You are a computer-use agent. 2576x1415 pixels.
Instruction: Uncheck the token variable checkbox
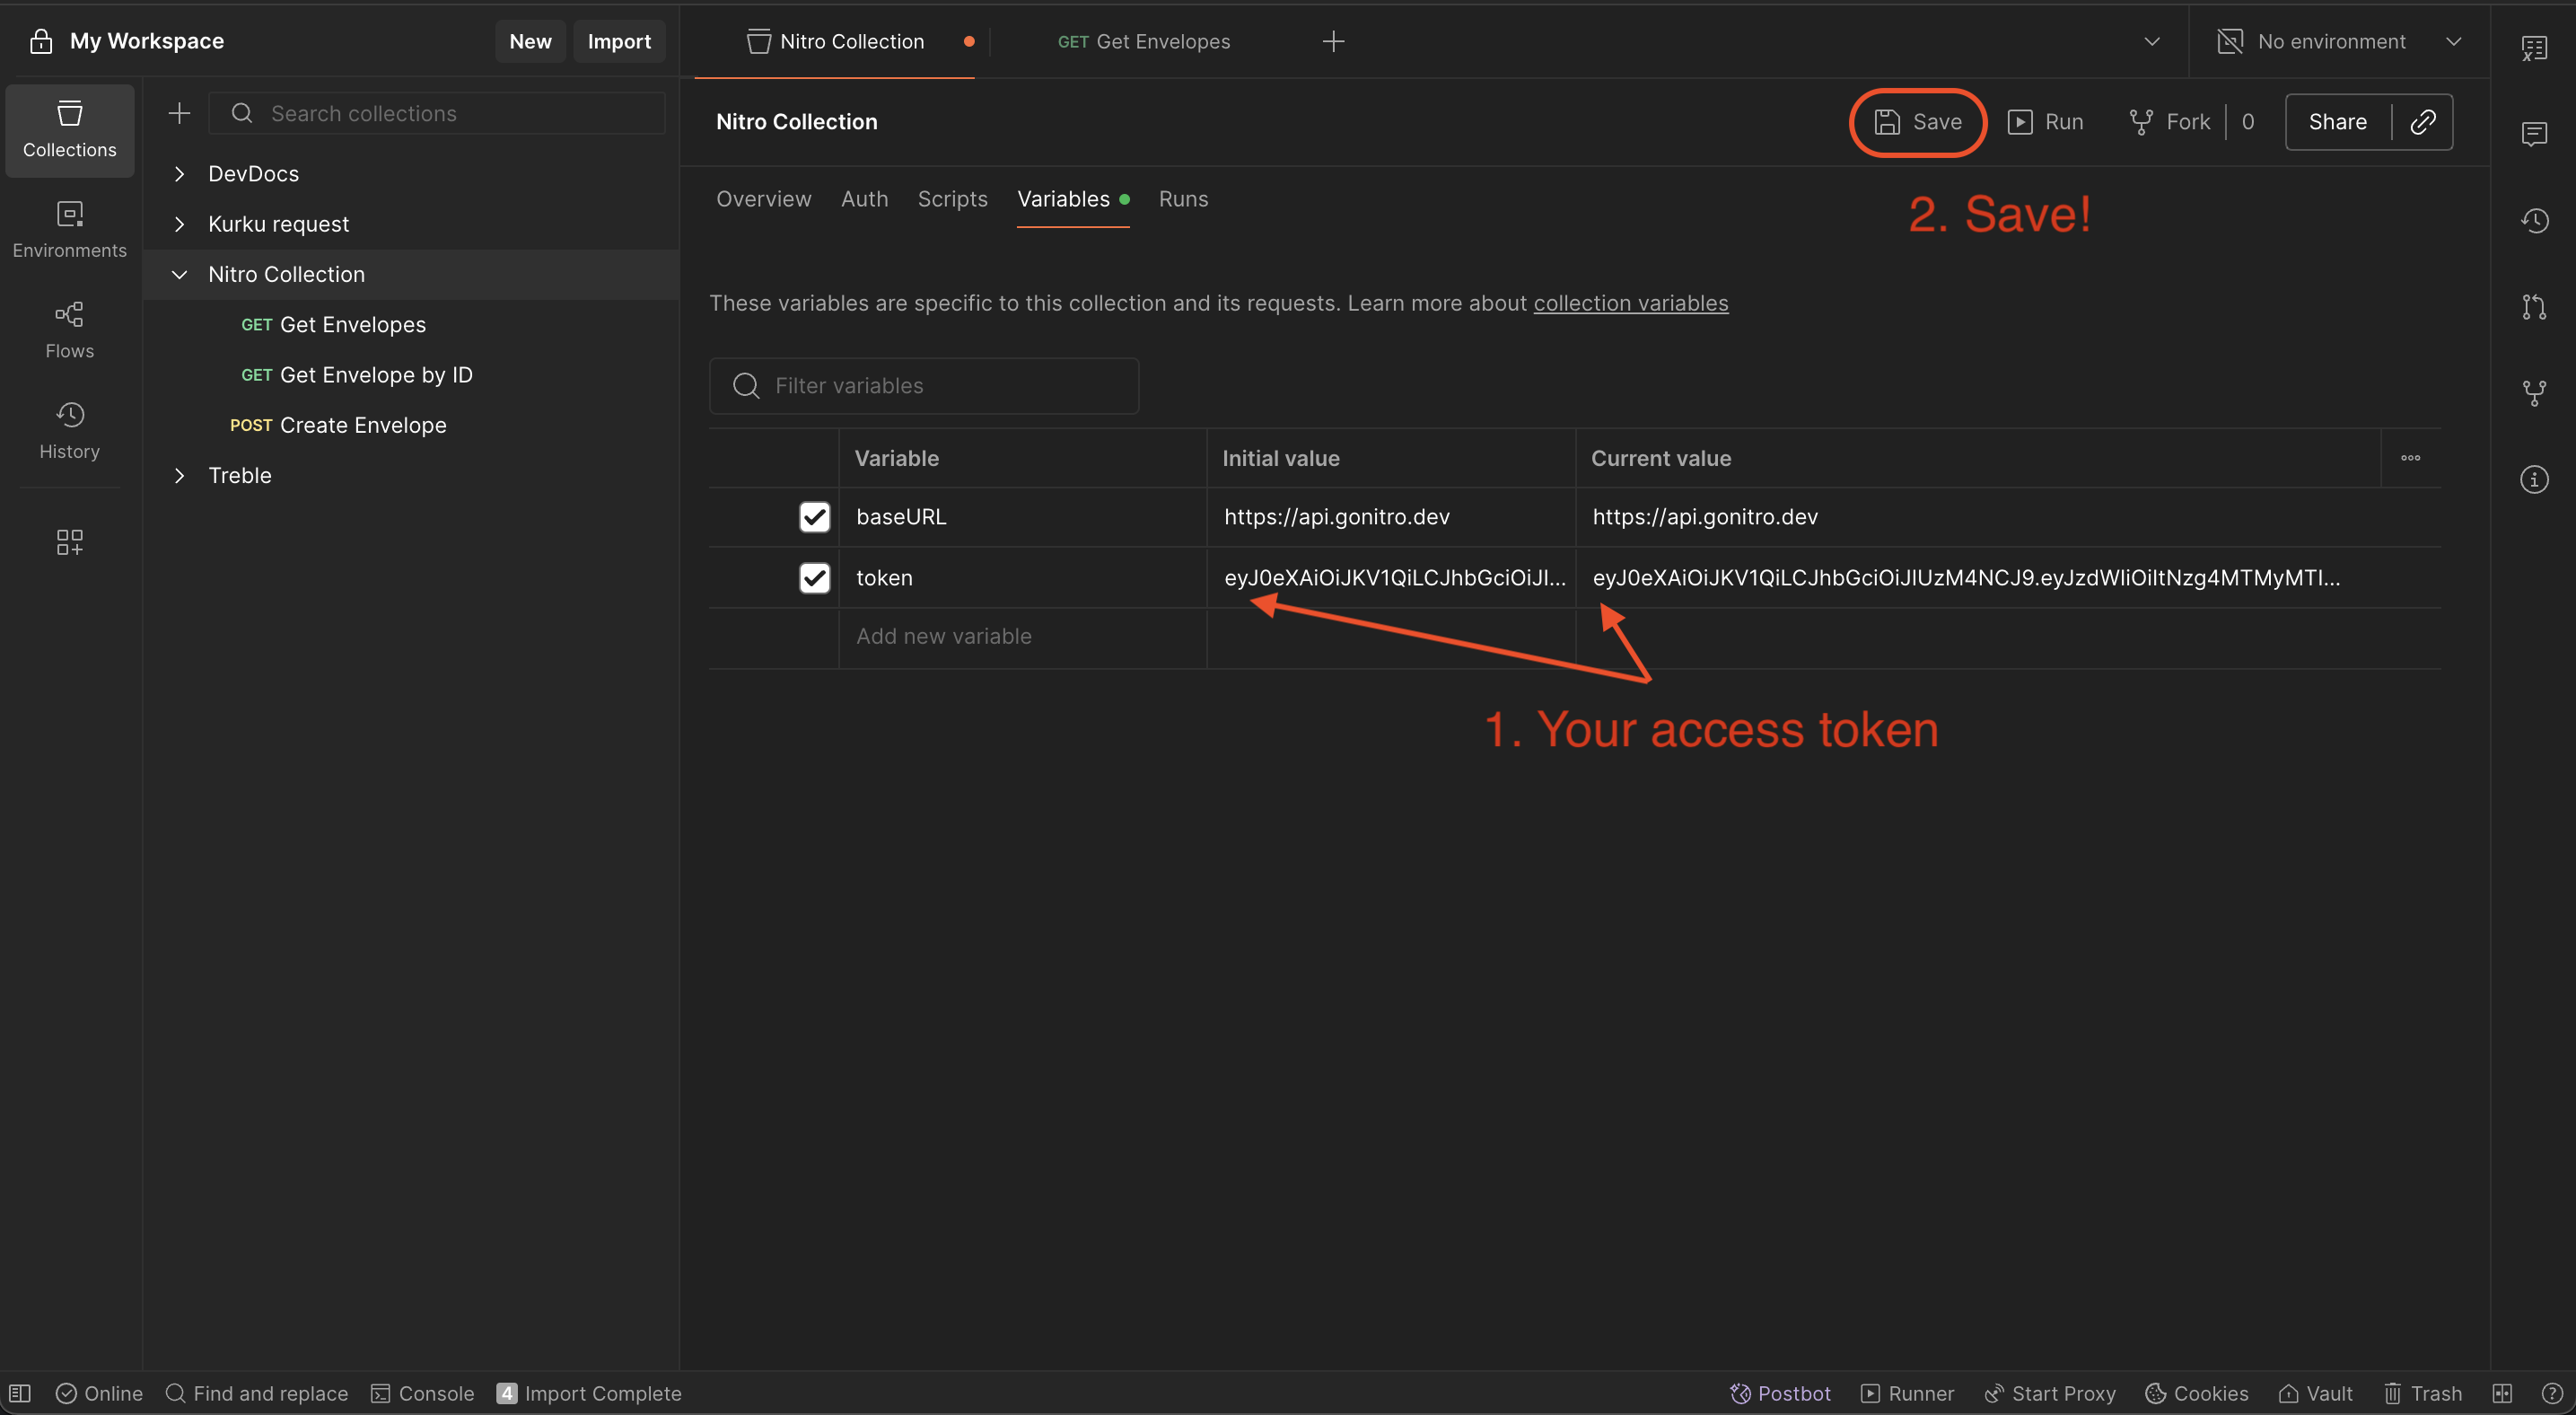coord(814,578)
